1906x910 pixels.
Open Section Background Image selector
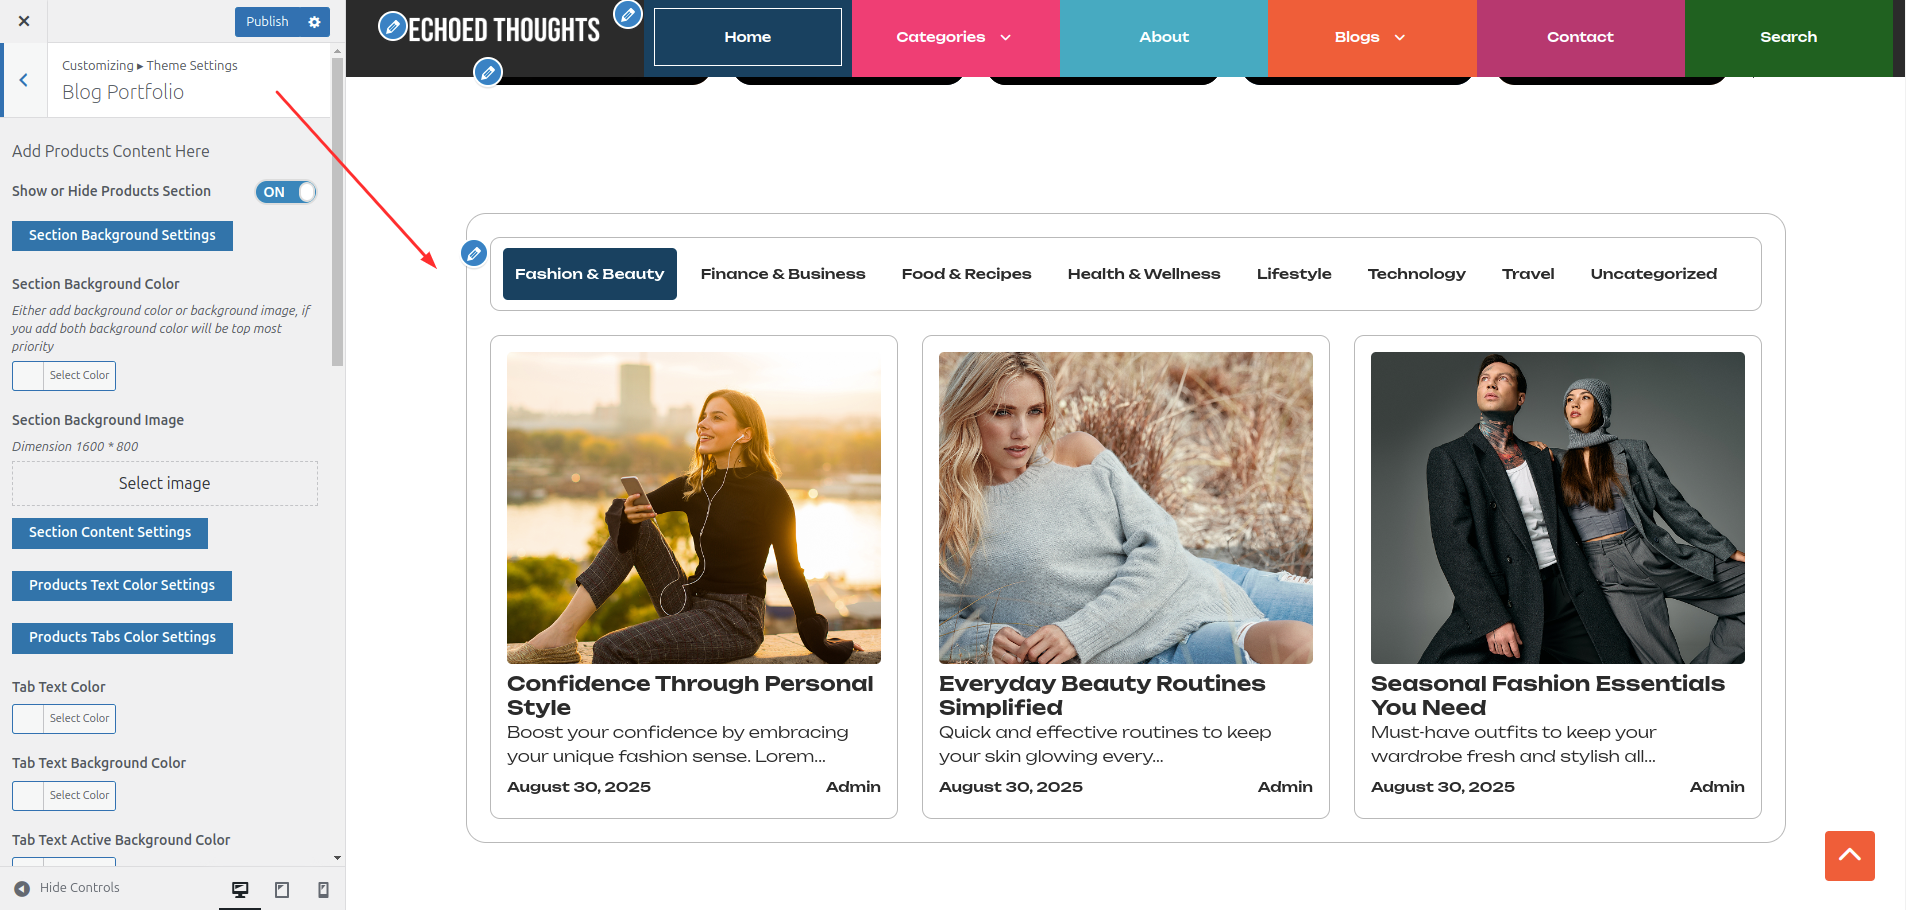pyautogui.click(x=165, y=483)
